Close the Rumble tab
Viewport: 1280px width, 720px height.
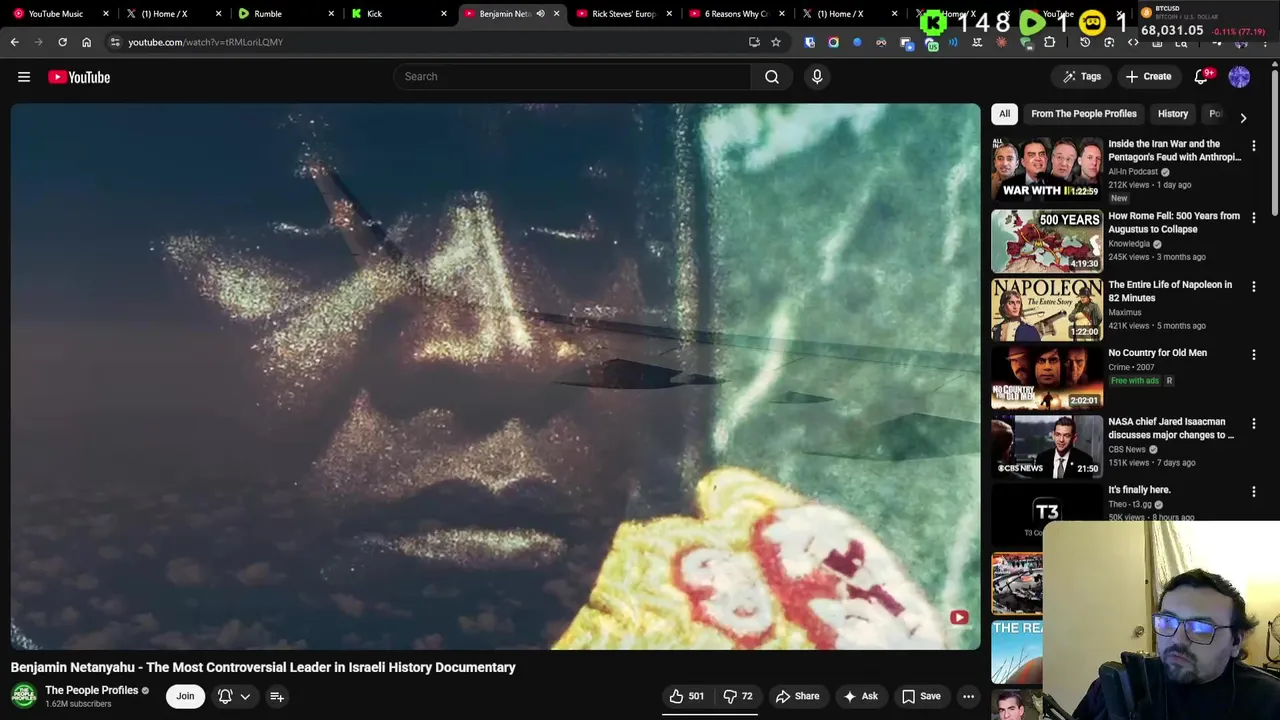[x=332, y=14]
